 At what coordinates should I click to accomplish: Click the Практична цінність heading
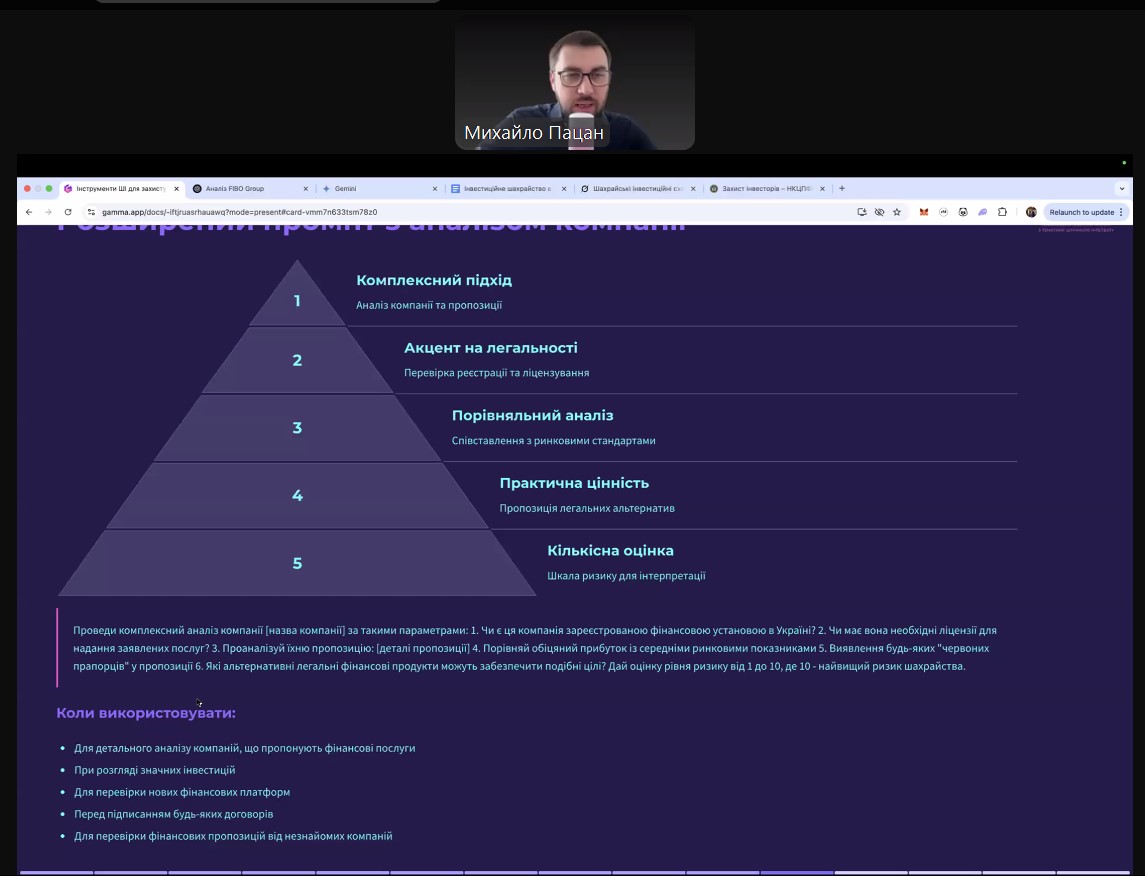coord(574,483)
